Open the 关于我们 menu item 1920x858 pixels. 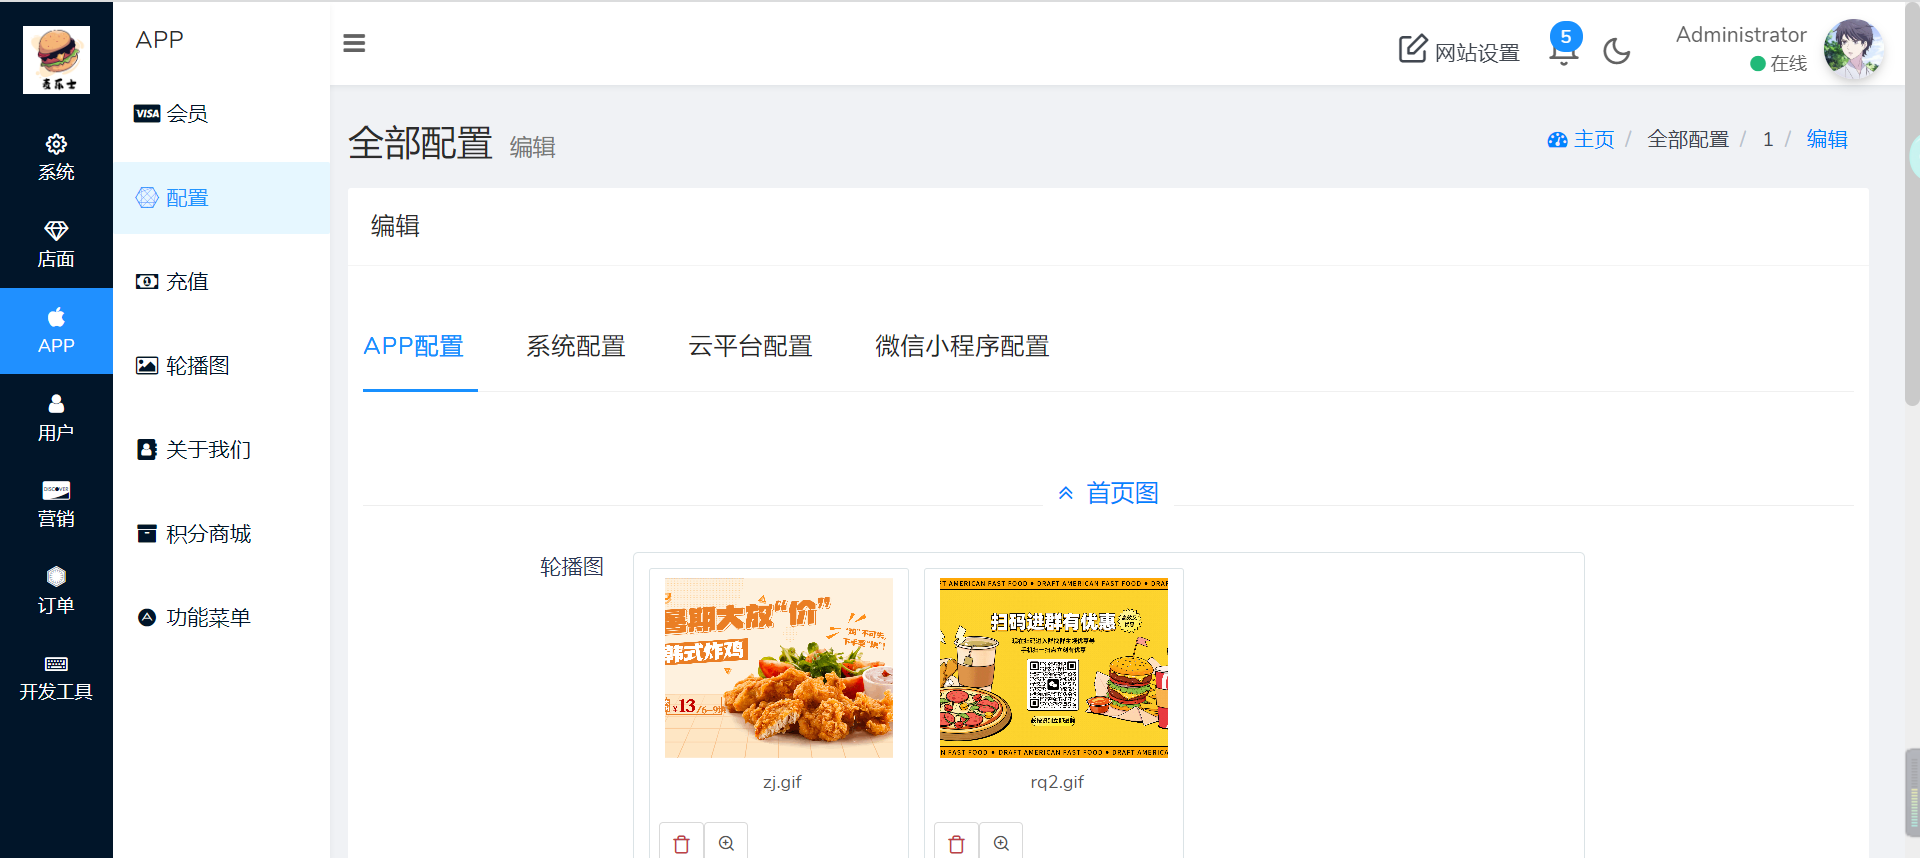pyautogui.click(x=221, y=450)
